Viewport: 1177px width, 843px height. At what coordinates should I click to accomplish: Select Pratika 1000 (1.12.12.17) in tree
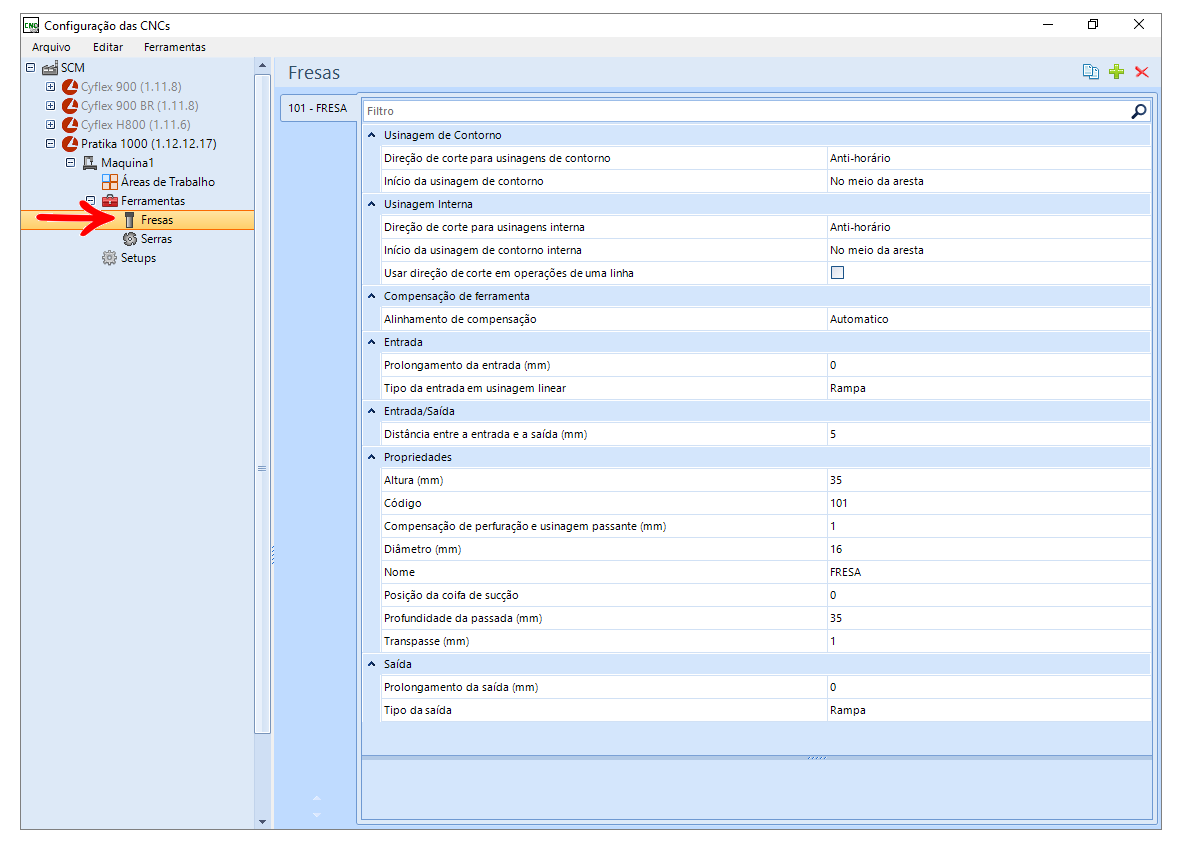(x=149, y=143)
